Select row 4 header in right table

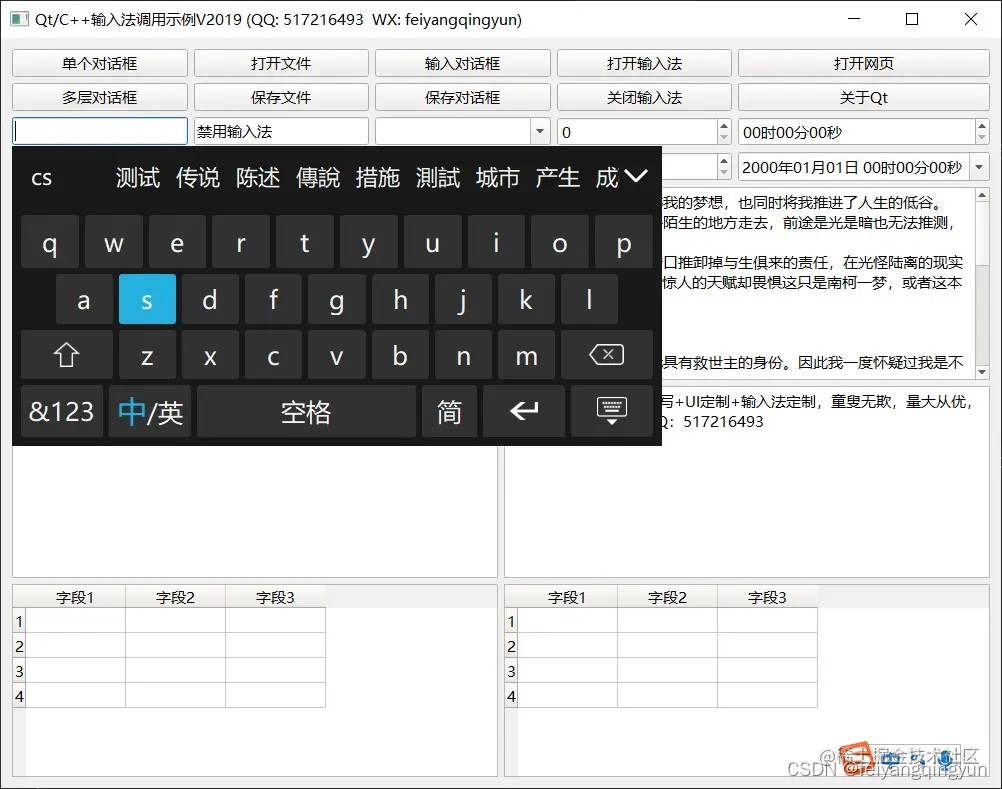coord(511,696)
